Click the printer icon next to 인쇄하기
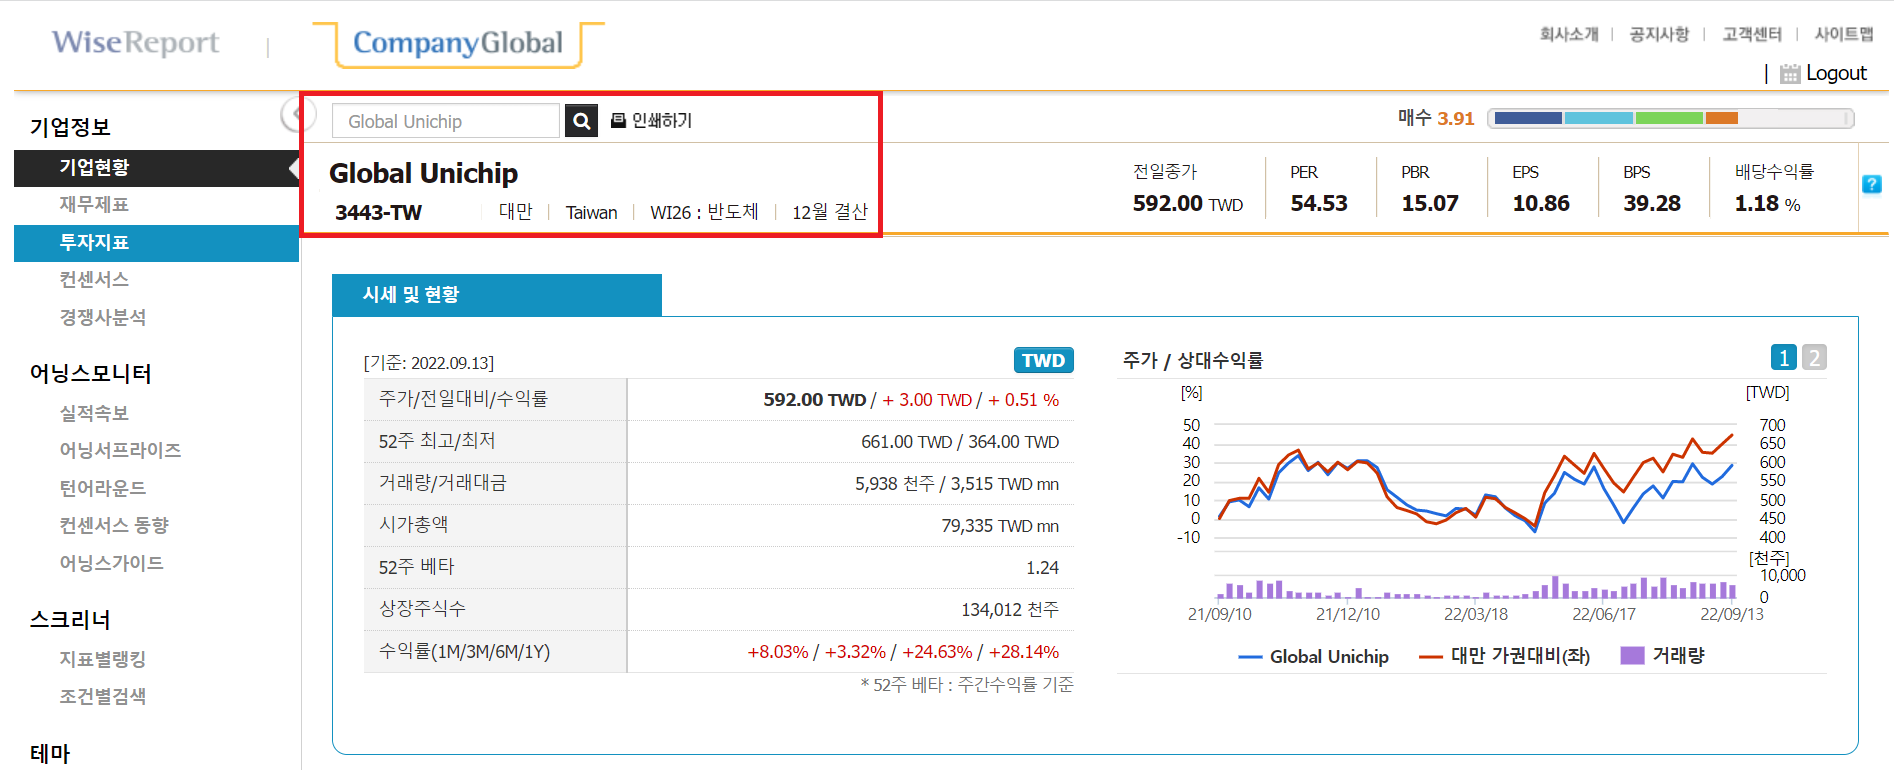Viewport: 1894px width, 770px height. [x=618, y=120]
